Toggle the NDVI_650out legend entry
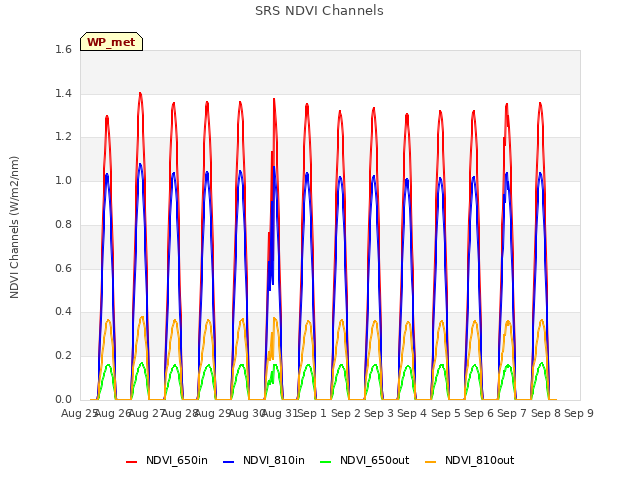The image size is (640, 480). (x=364, y=461)
